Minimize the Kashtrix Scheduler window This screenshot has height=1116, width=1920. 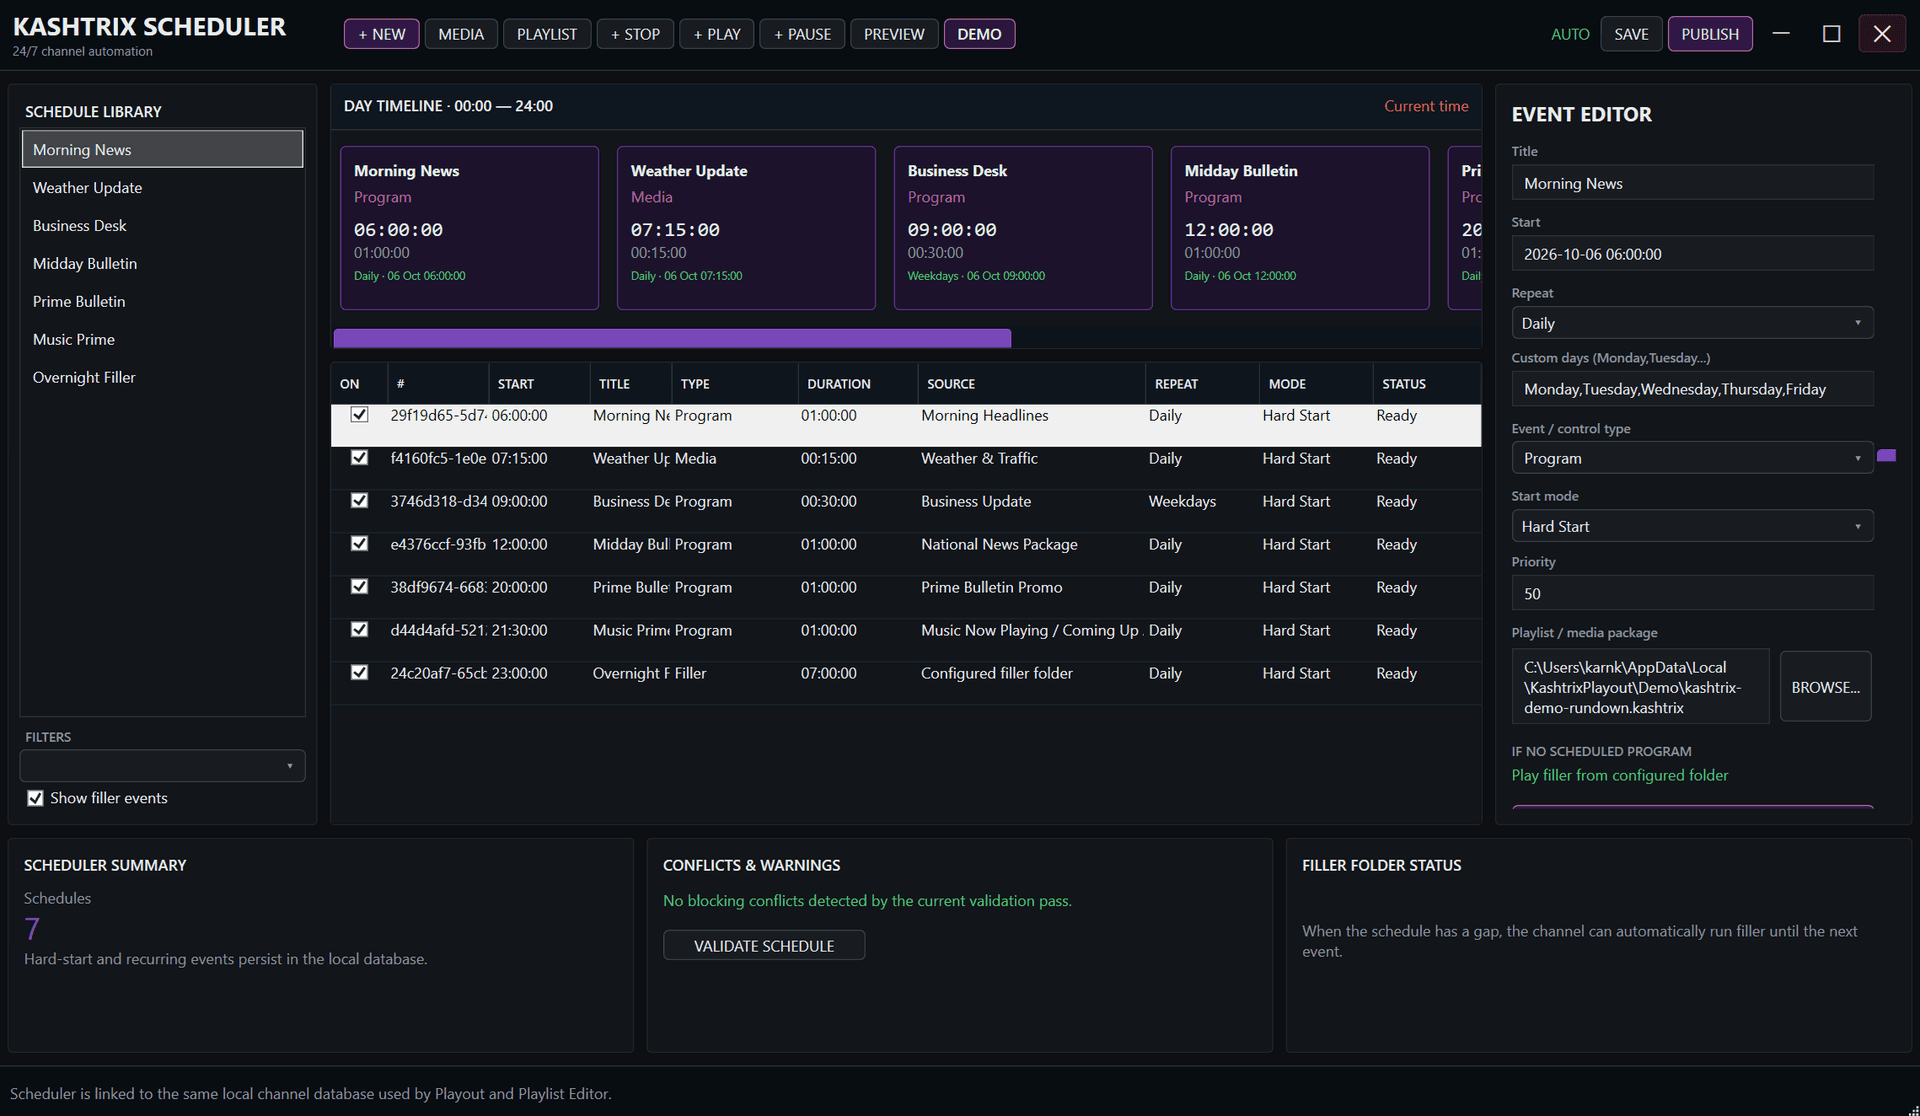point(1781,34)
